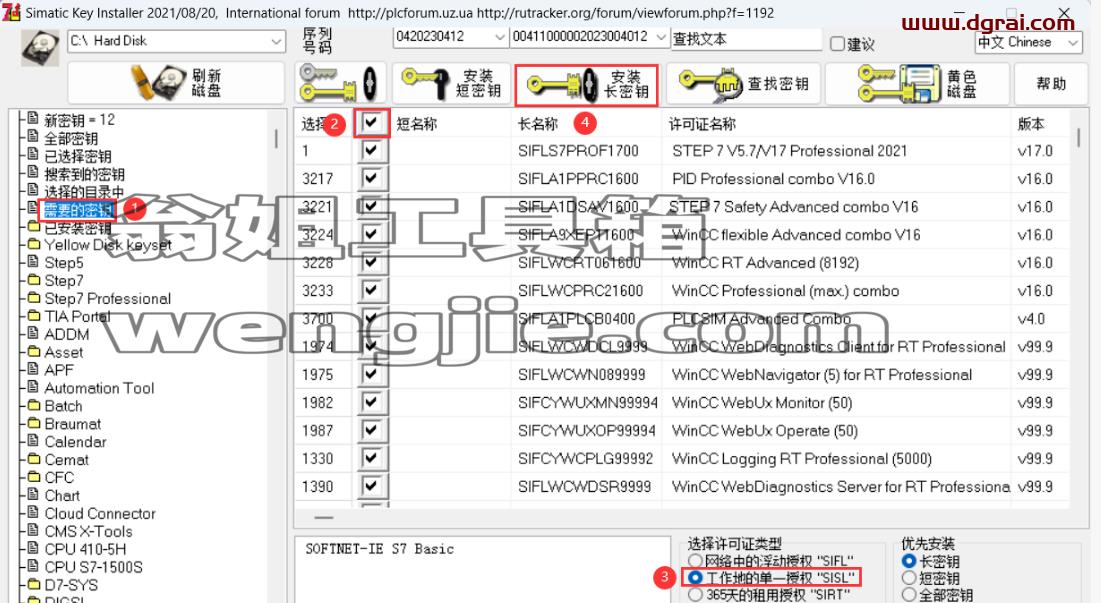Toggle checkbox for row 1982
Viewport: 1101px width, 603px height.
(371, 402)
